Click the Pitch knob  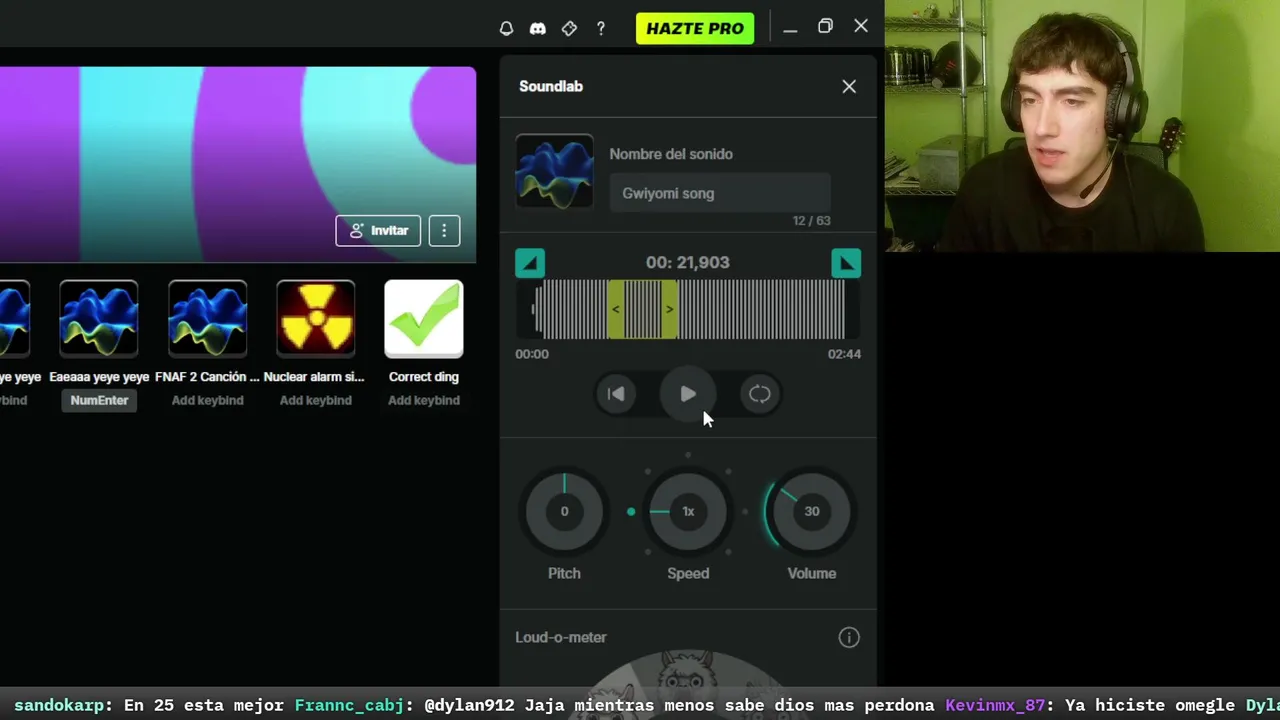coord(564,511)
